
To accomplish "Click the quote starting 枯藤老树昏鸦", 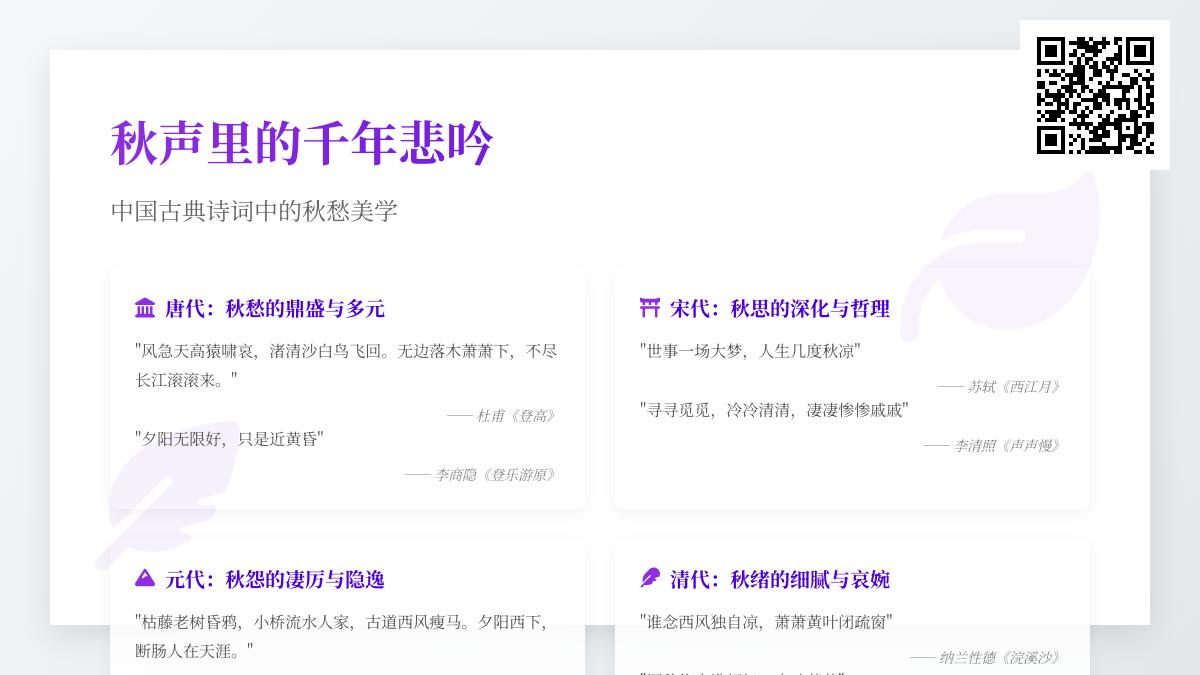I will [343, 636].
